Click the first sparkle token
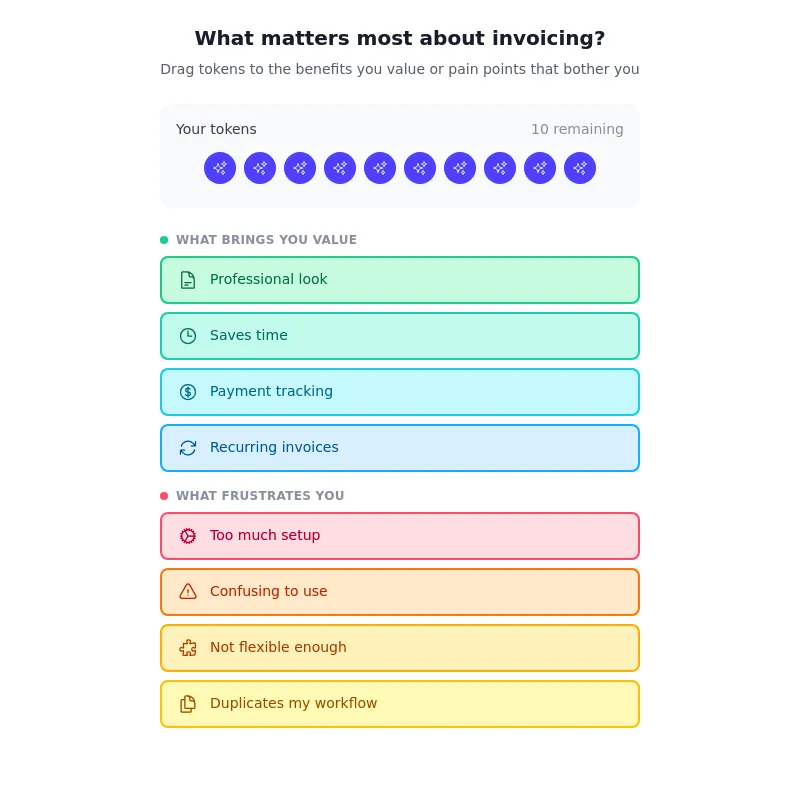Screen dimensions: 800x800 click(x=220, y=168)
